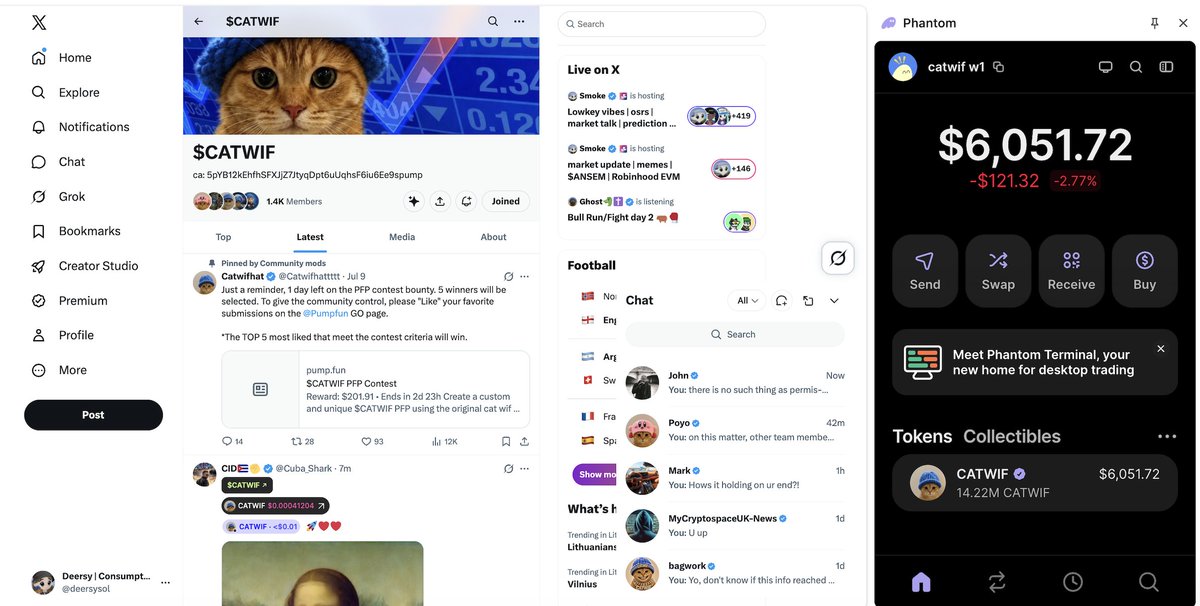Screen dimensions: 1200x606
Task: Open more options on the Cuba_Shark post
Action: (x=525, y=468)
